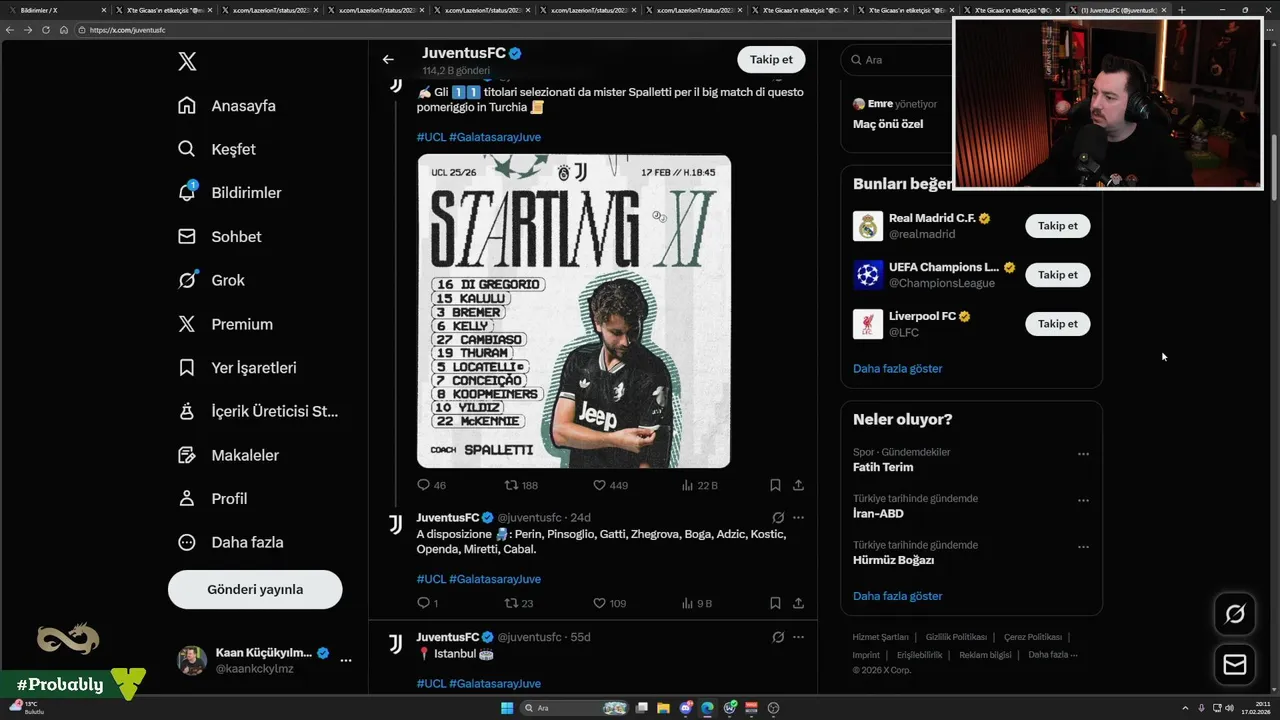Click Daha fazla göster under Neler oluyor
This screenshot has height=720, width=1280.
pyautogui.click(x=897, y=596)
